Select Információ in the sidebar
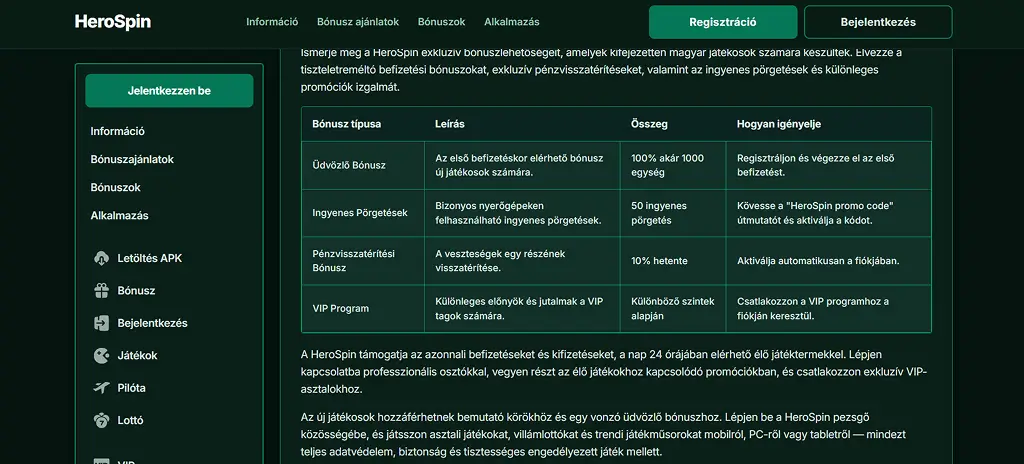The width and height of the screenshot is (1024, 464). (x=118, y=131)
